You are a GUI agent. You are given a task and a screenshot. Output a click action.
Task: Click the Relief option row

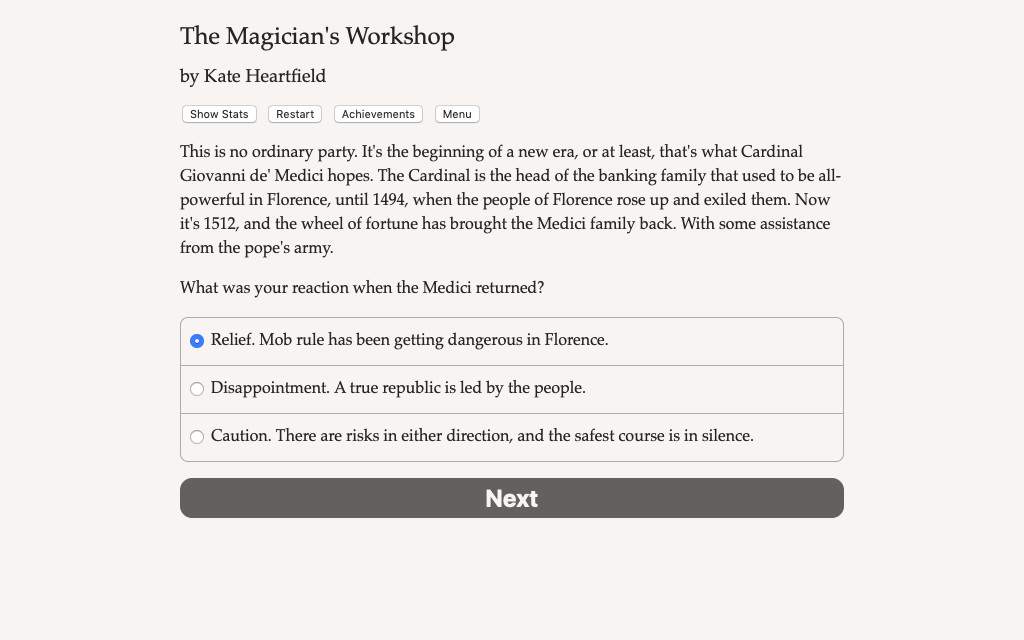(x=511, y=340)
